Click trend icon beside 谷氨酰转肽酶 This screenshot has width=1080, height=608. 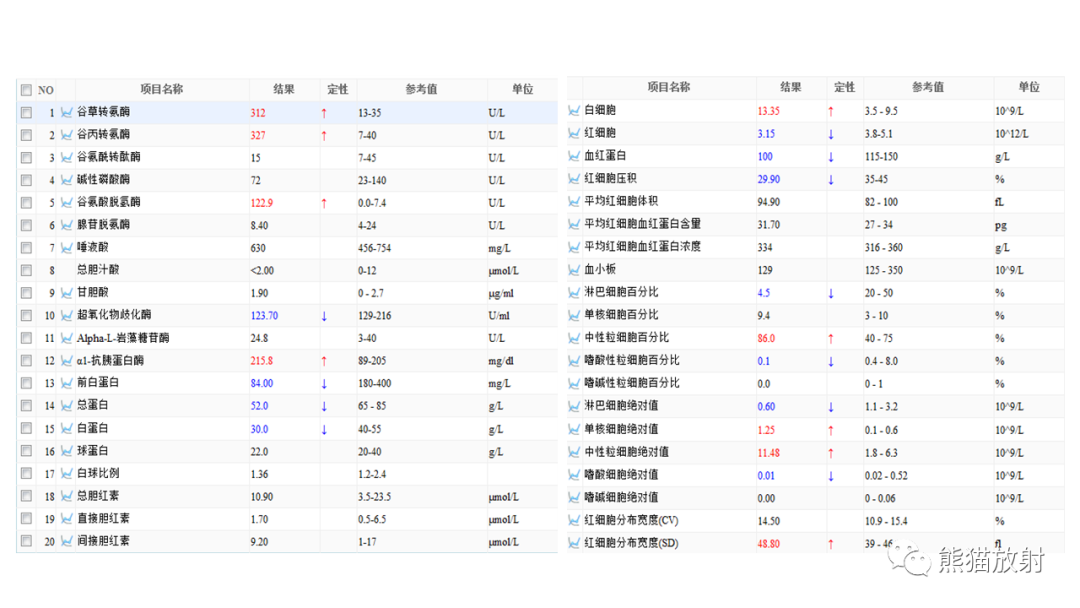[66, 158]
